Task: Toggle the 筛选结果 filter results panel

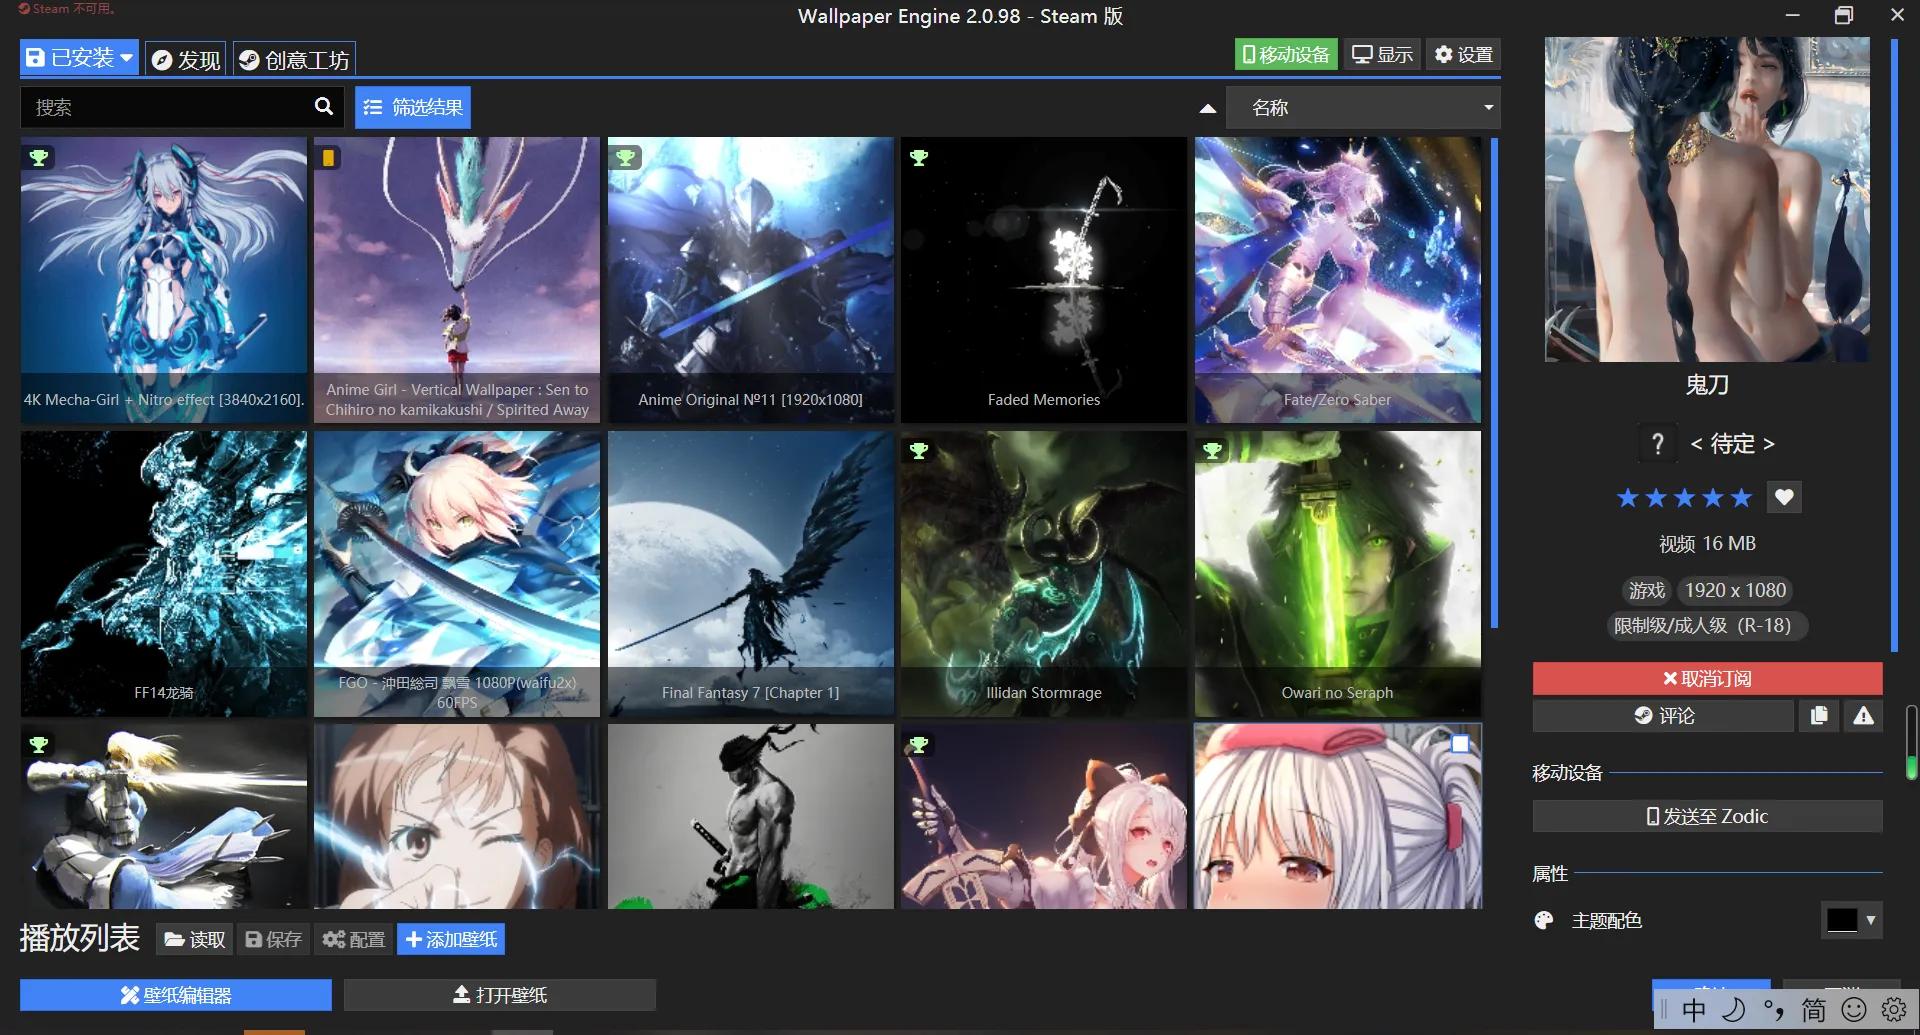Action: click(413, 107)
